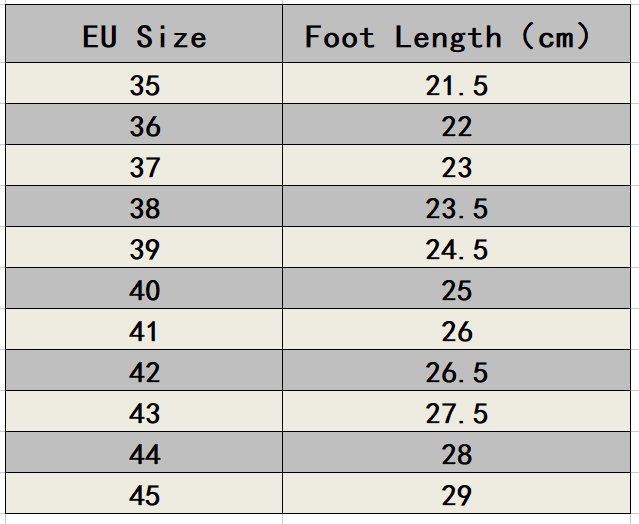The width and height of the screenshot is (639, 524).
Task: Click the cell showing 26.5
Action: (x=456, y=372)
